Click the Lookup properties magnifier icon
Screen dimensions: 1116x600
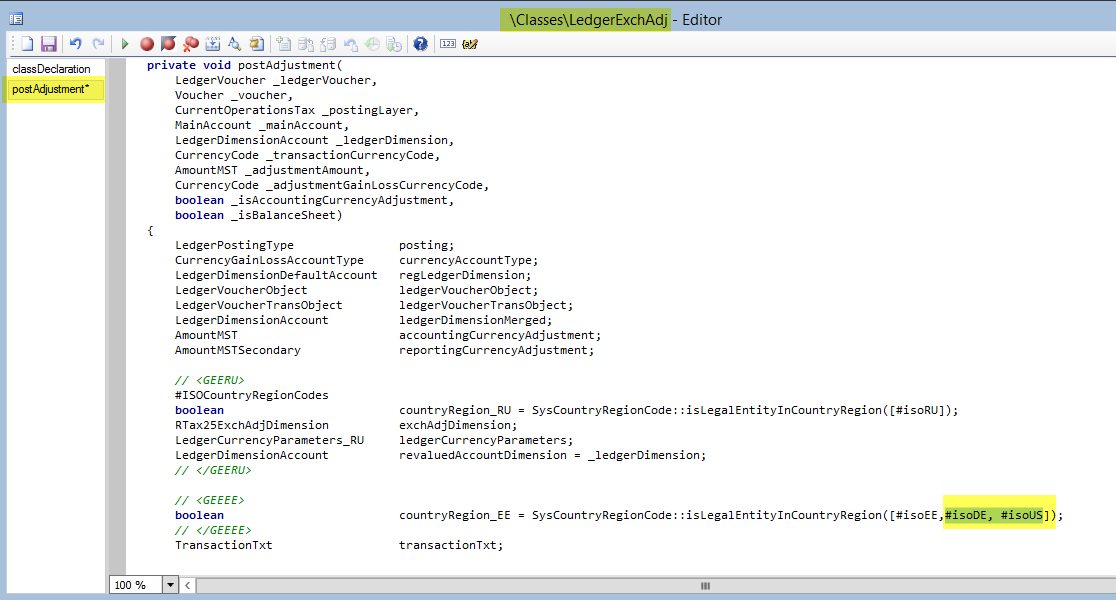234,44
